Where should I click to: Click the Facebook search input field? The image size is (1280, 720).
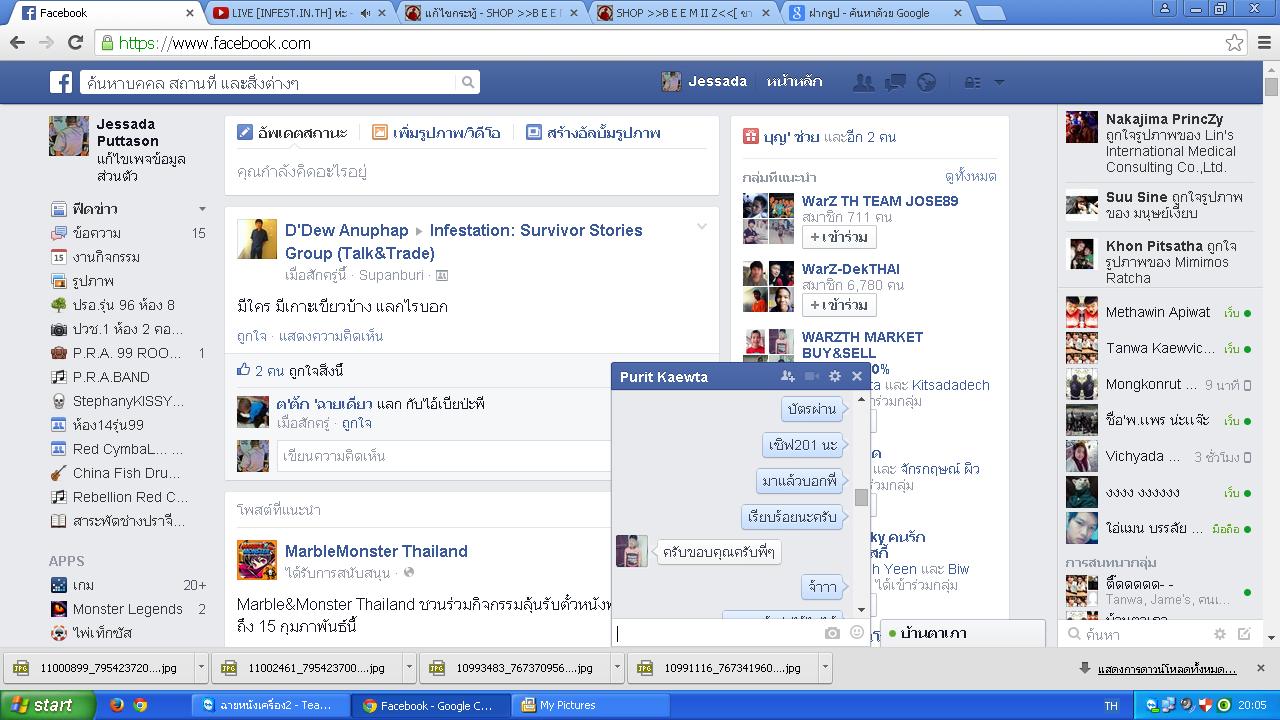click(267, 82)
